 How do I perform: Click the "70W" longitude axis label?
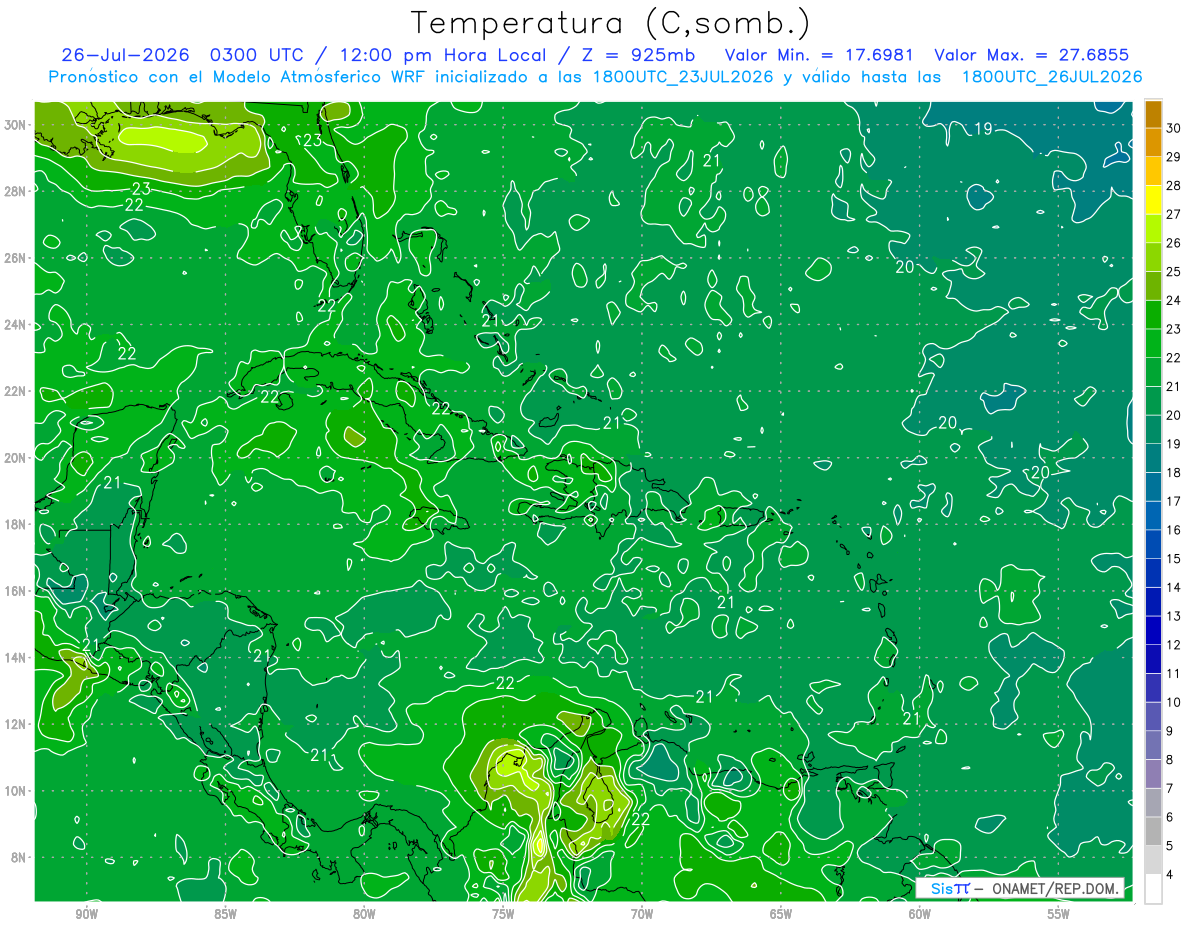tap(642, 914)
